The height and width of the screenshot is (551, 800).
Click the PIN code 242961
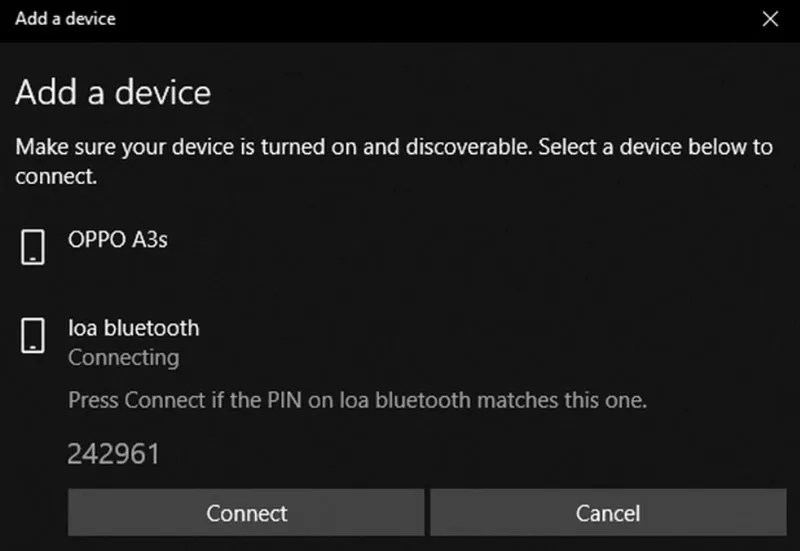coord(113,454)
